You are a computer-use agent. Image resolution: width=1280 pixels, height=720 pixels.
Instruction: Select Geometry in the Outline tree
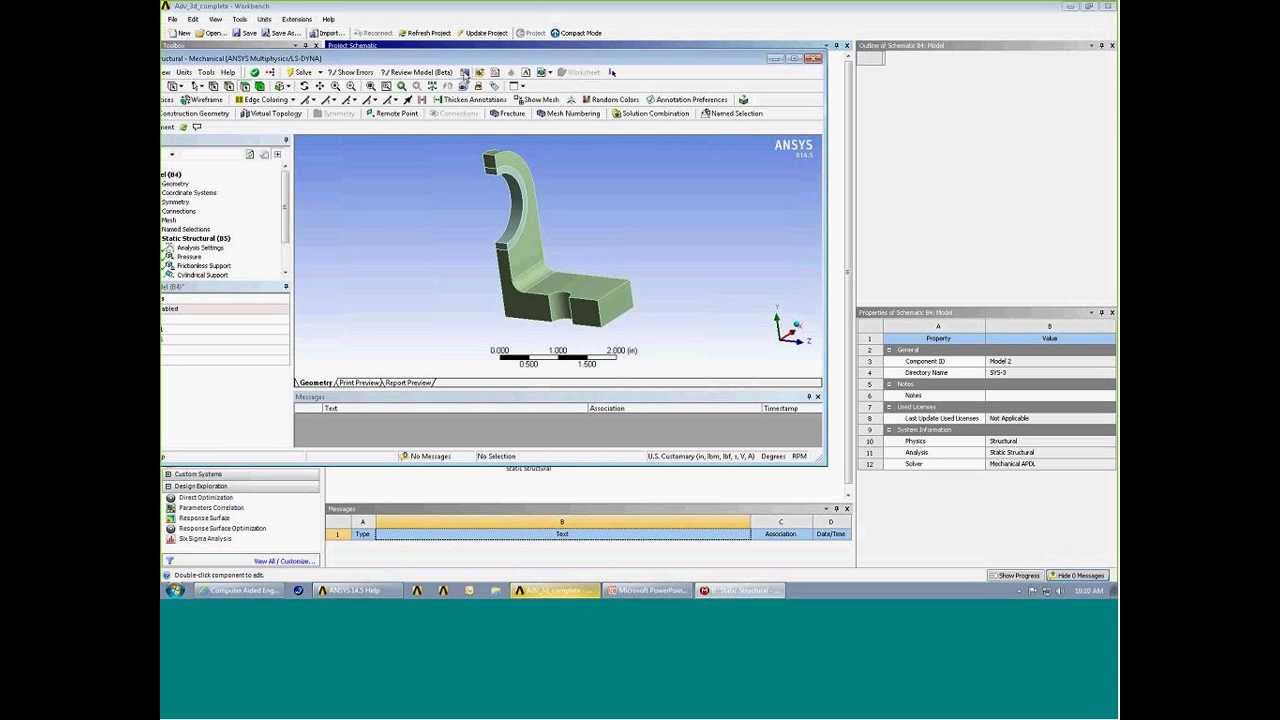pyautogui.click(x=175, y=184)
